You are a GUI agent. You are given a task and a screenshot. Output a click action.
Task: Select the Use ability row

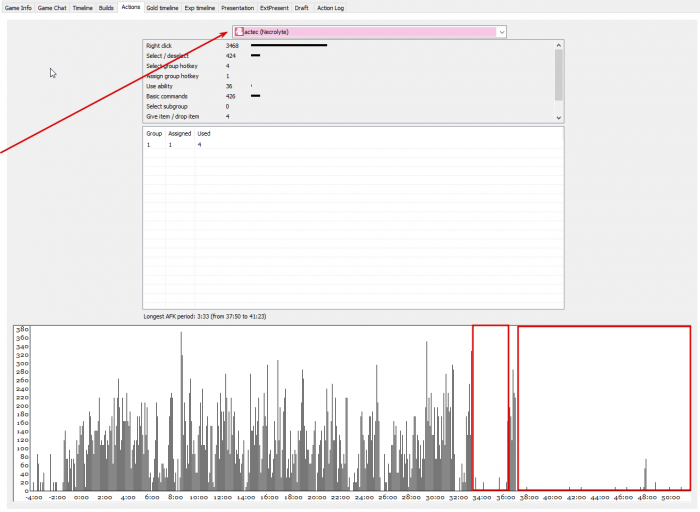coord(348,86)
